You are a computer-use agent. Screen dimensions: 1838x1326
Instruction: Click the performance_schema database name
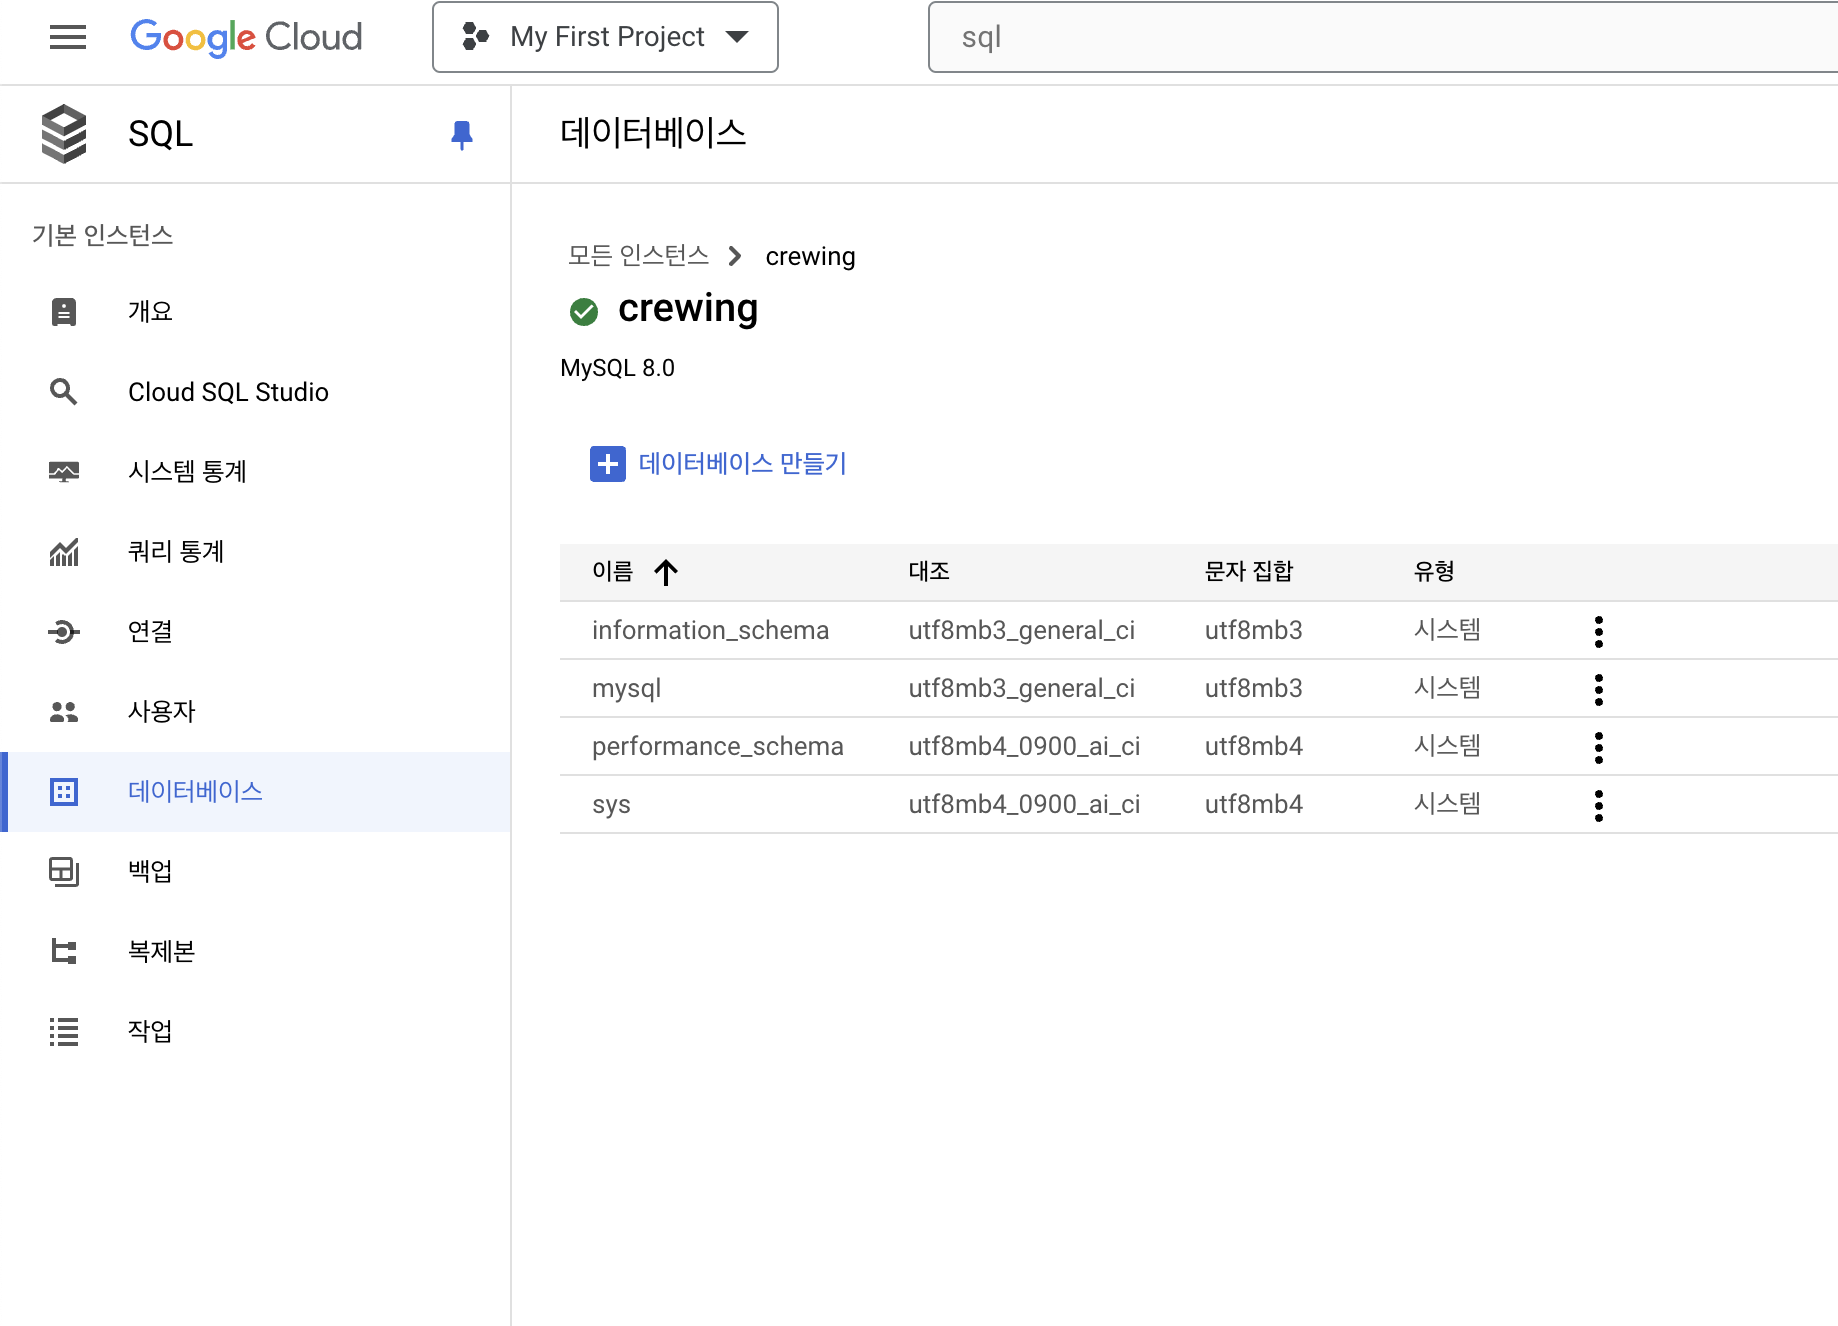[x=718, y=746]
